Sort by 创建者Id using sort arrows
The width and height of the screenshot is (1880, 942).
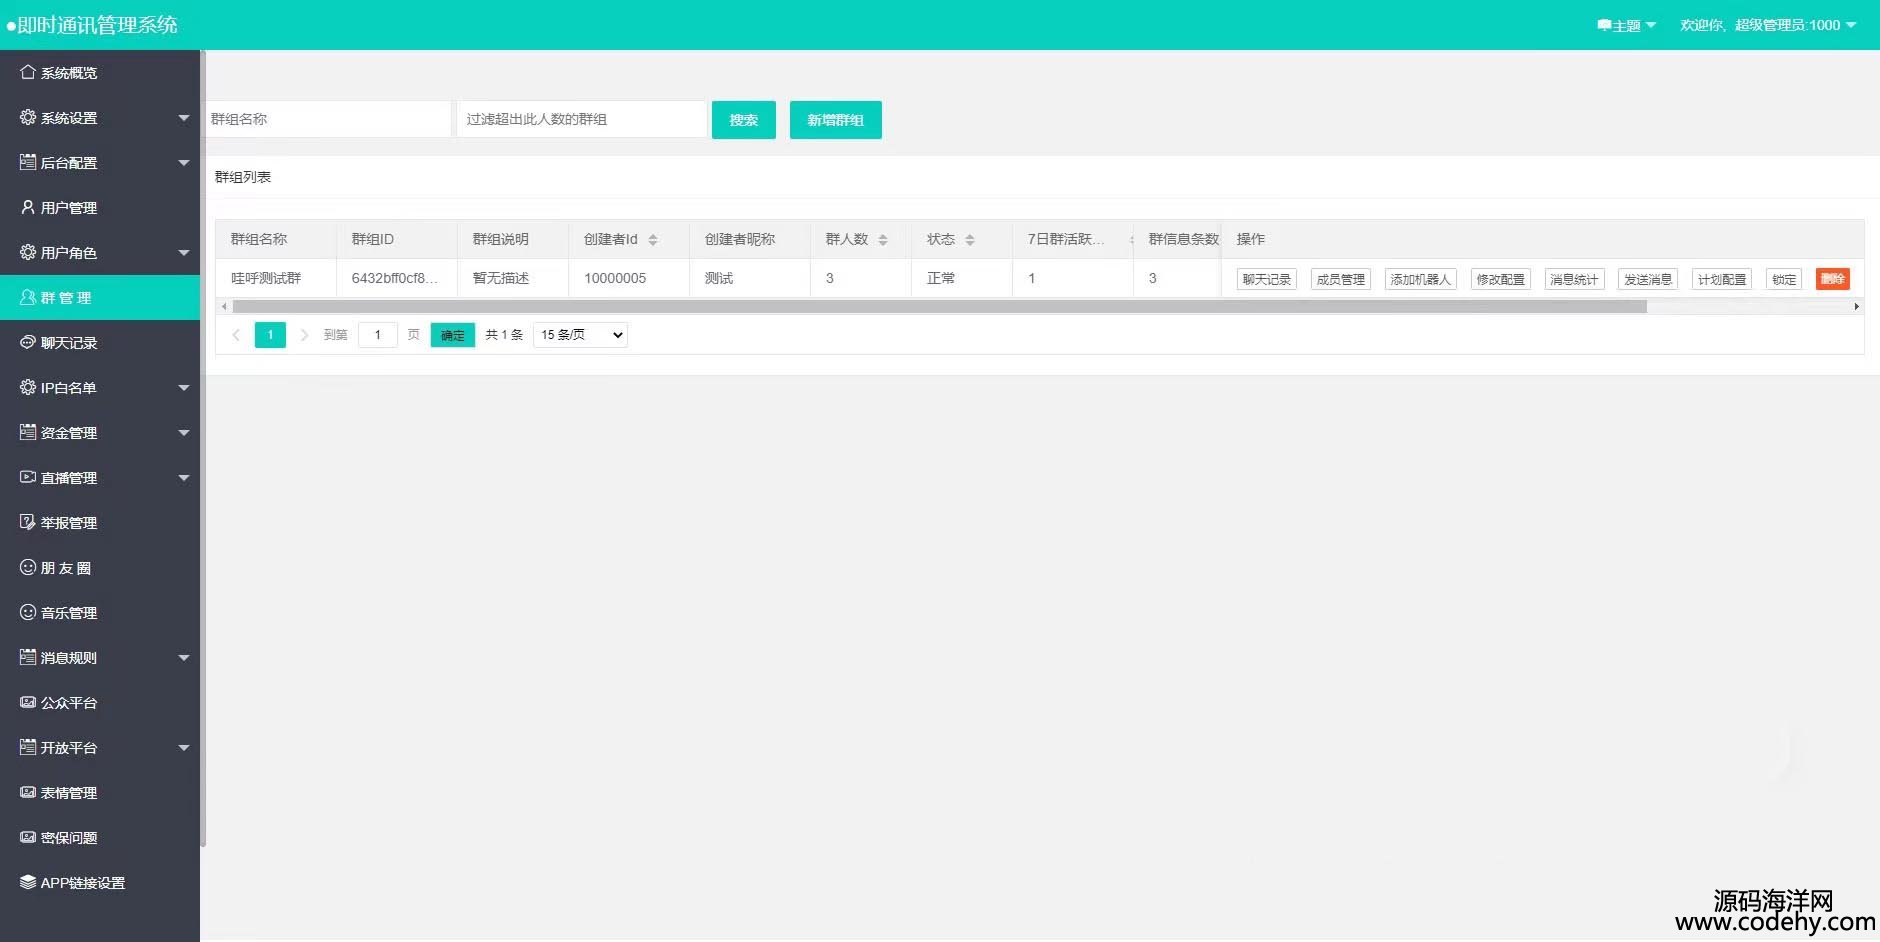coord(653,240)
